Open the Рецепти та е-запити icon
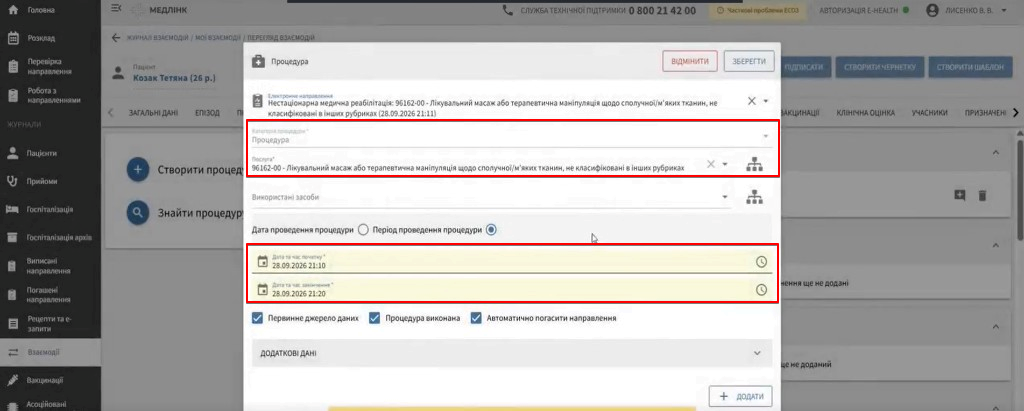1024x411 pixels. (x=12, y=323)
